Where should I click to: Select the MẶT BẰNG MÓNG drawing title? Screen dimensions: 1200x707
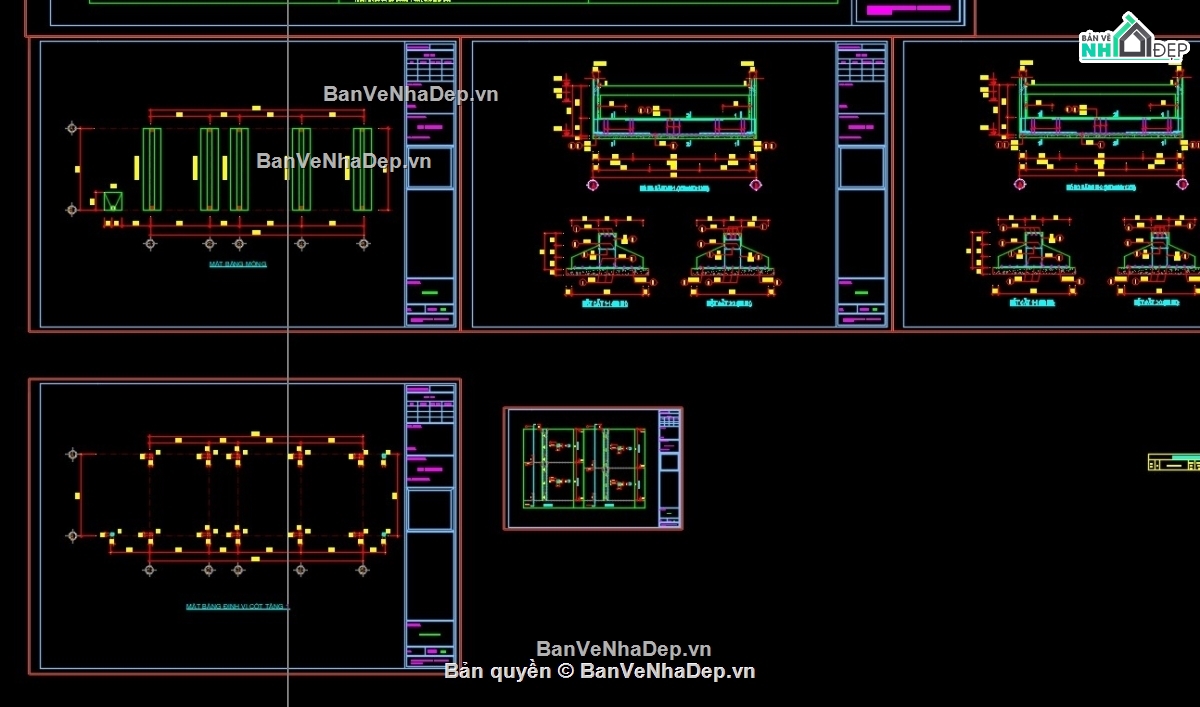[x=238, y=264]
